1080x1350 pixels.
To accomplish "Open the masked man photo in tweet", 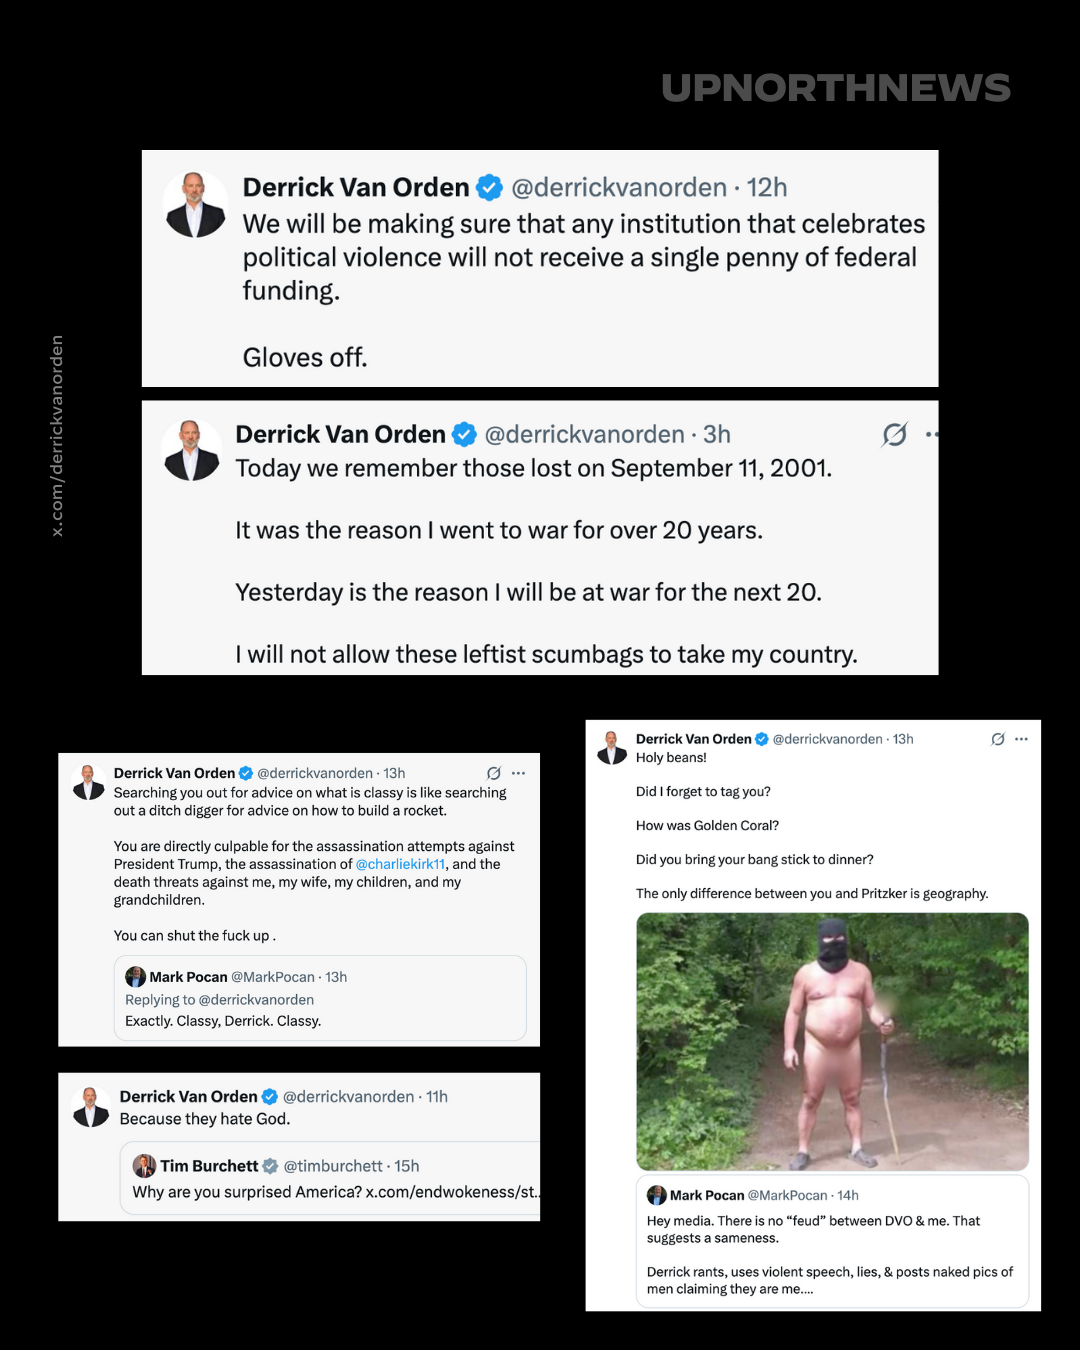I will (x=832, y=1041).
